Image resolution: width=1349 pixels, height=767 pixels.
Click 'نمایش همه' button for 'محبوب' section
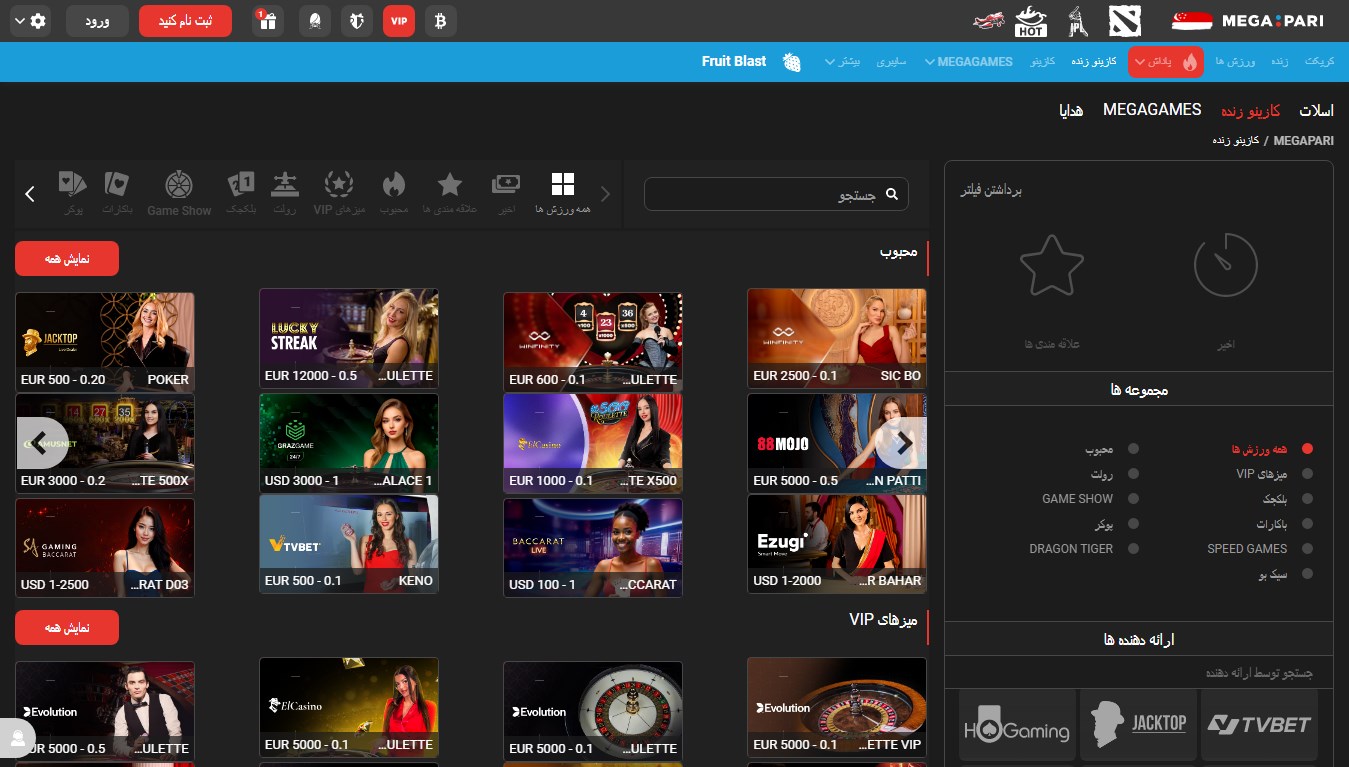(67, 258)
